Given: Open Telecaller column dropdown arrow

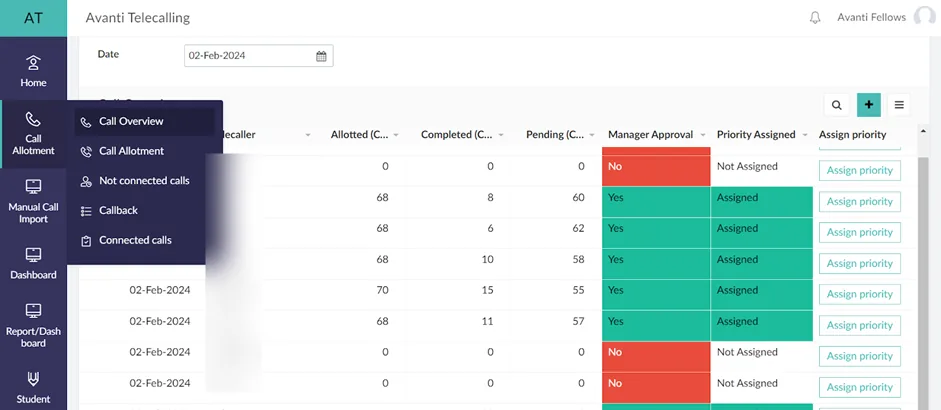Looking at the screenshot, I should (308, 135).
